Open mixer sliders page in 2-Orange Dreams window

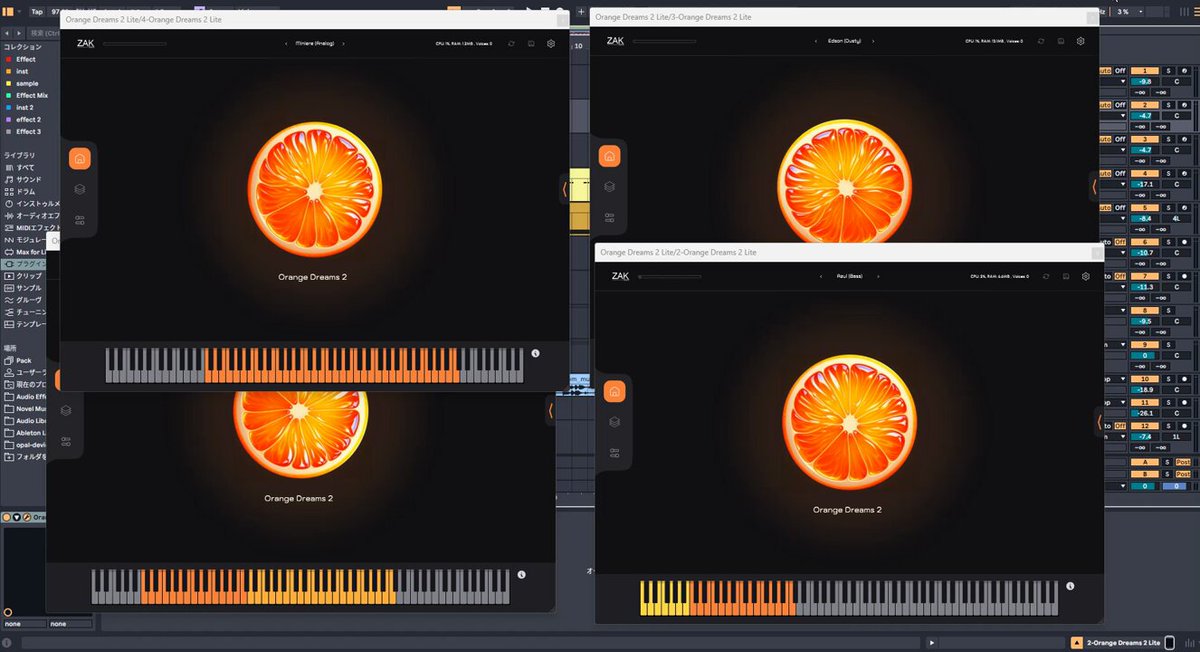tap(615, 453)
